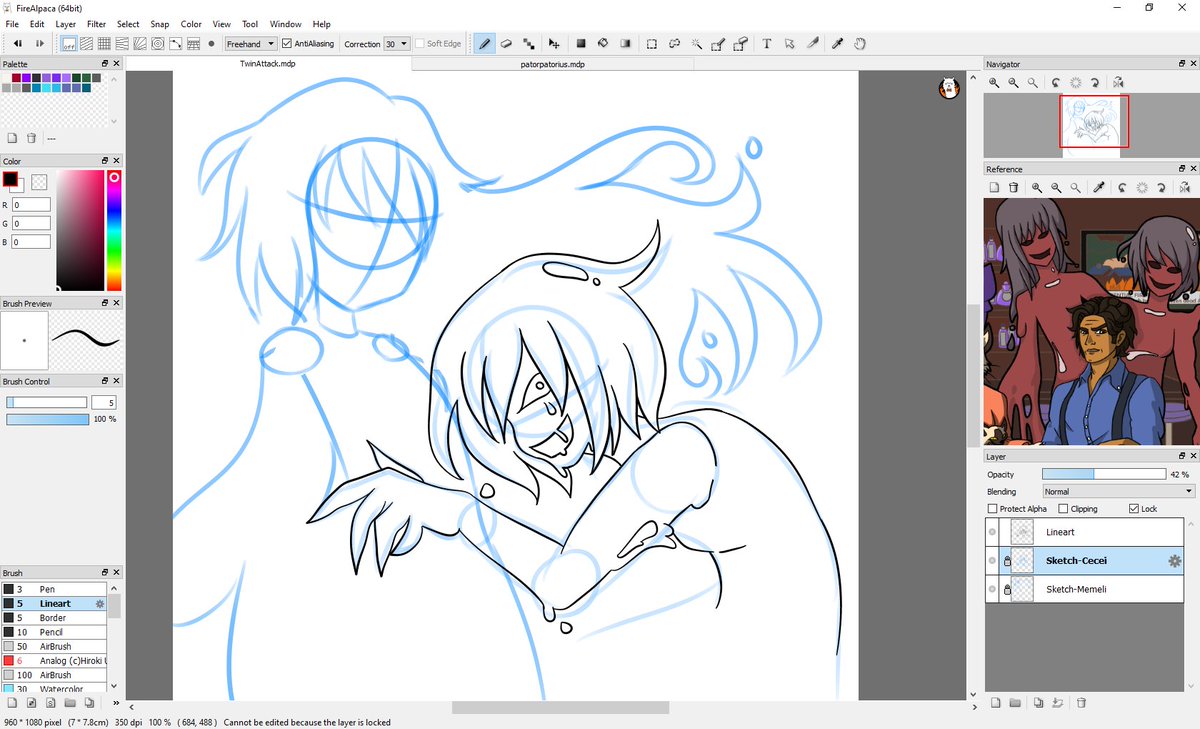Open the Window menu
Screen dimensions: 1200x729
click(286, 24)
